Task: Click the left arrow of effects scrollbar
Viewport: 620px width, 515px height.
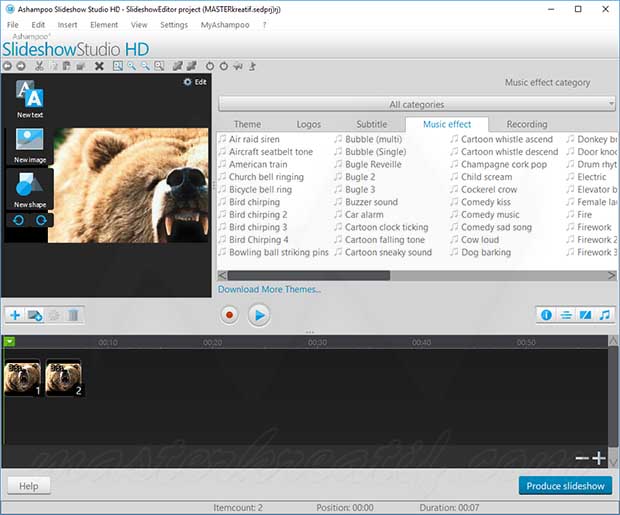Action: pos(222,275)
